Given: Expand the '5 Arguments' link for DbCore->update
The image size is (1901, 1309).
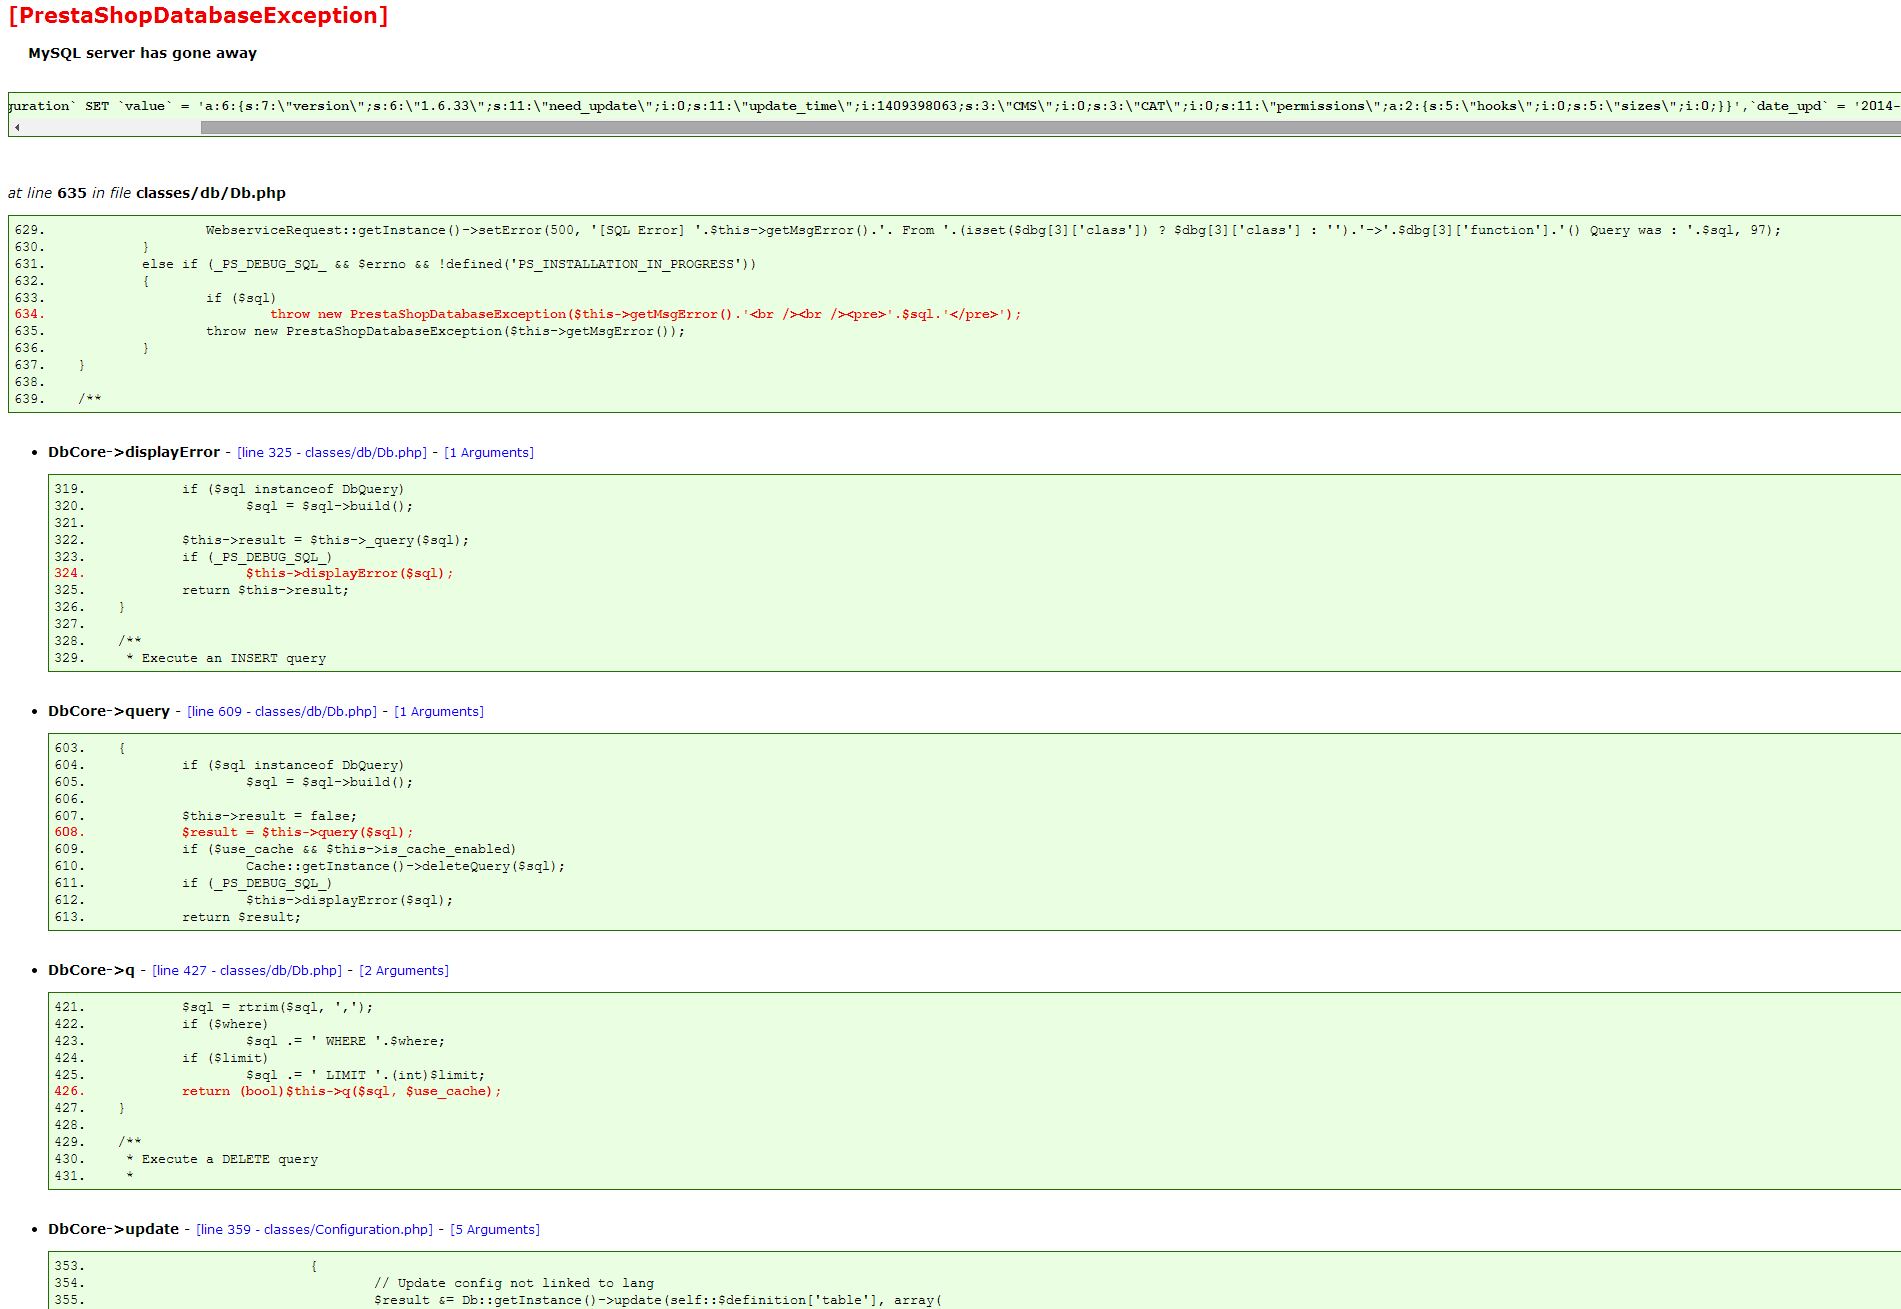Looking at the screenshot, I should [x=495, y=1229].
